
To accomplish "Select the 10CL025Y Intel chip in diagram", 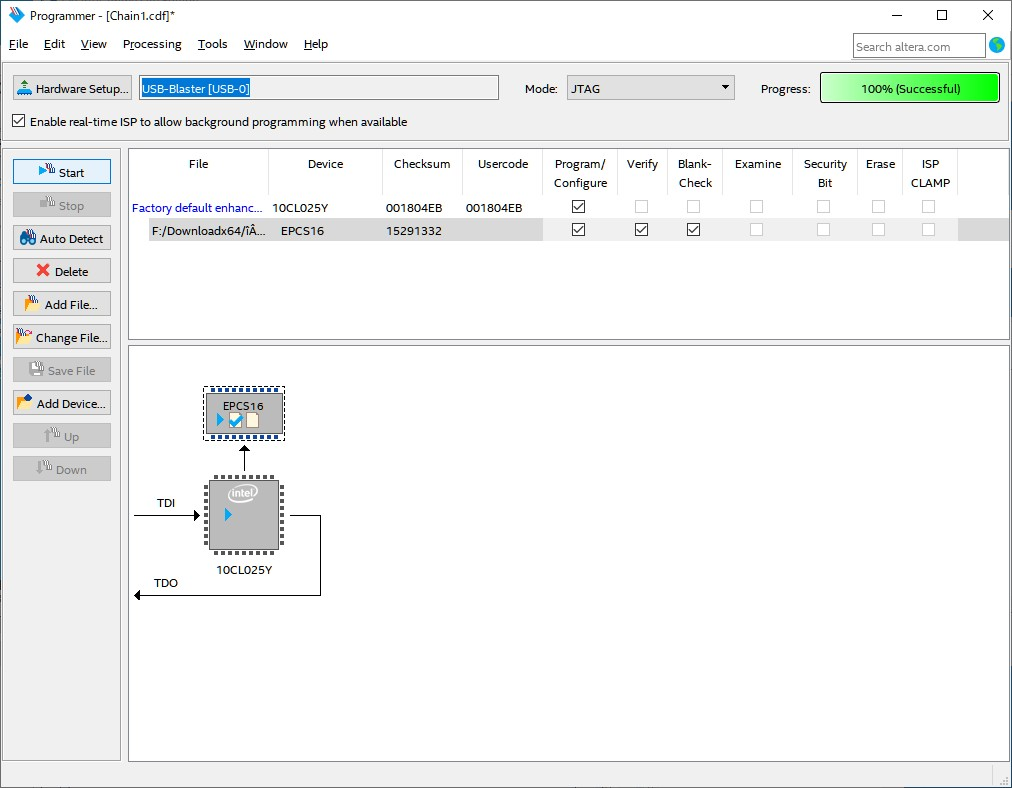I will pos(244,515).
